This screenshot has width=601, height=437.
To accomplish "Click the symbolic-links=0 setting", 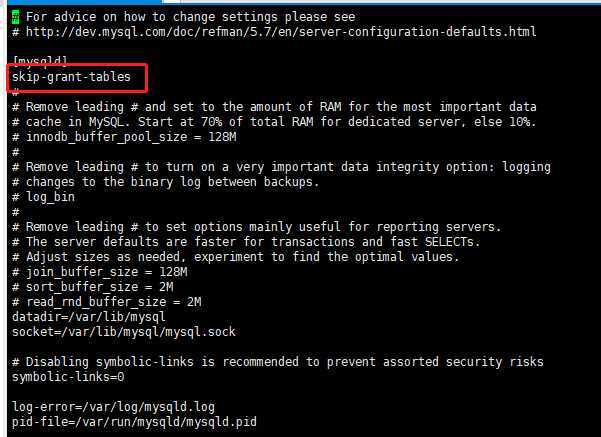I will pos(68,377).
